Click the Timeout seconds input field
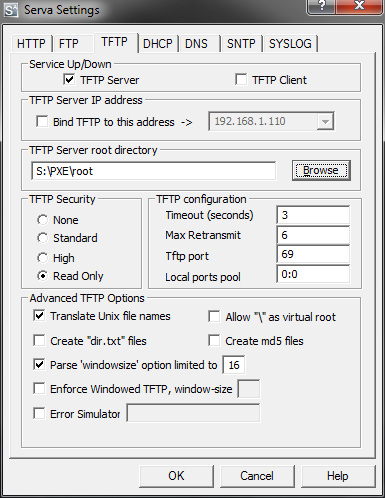Viewport: 385px width, 498px height. pos(313,215)
